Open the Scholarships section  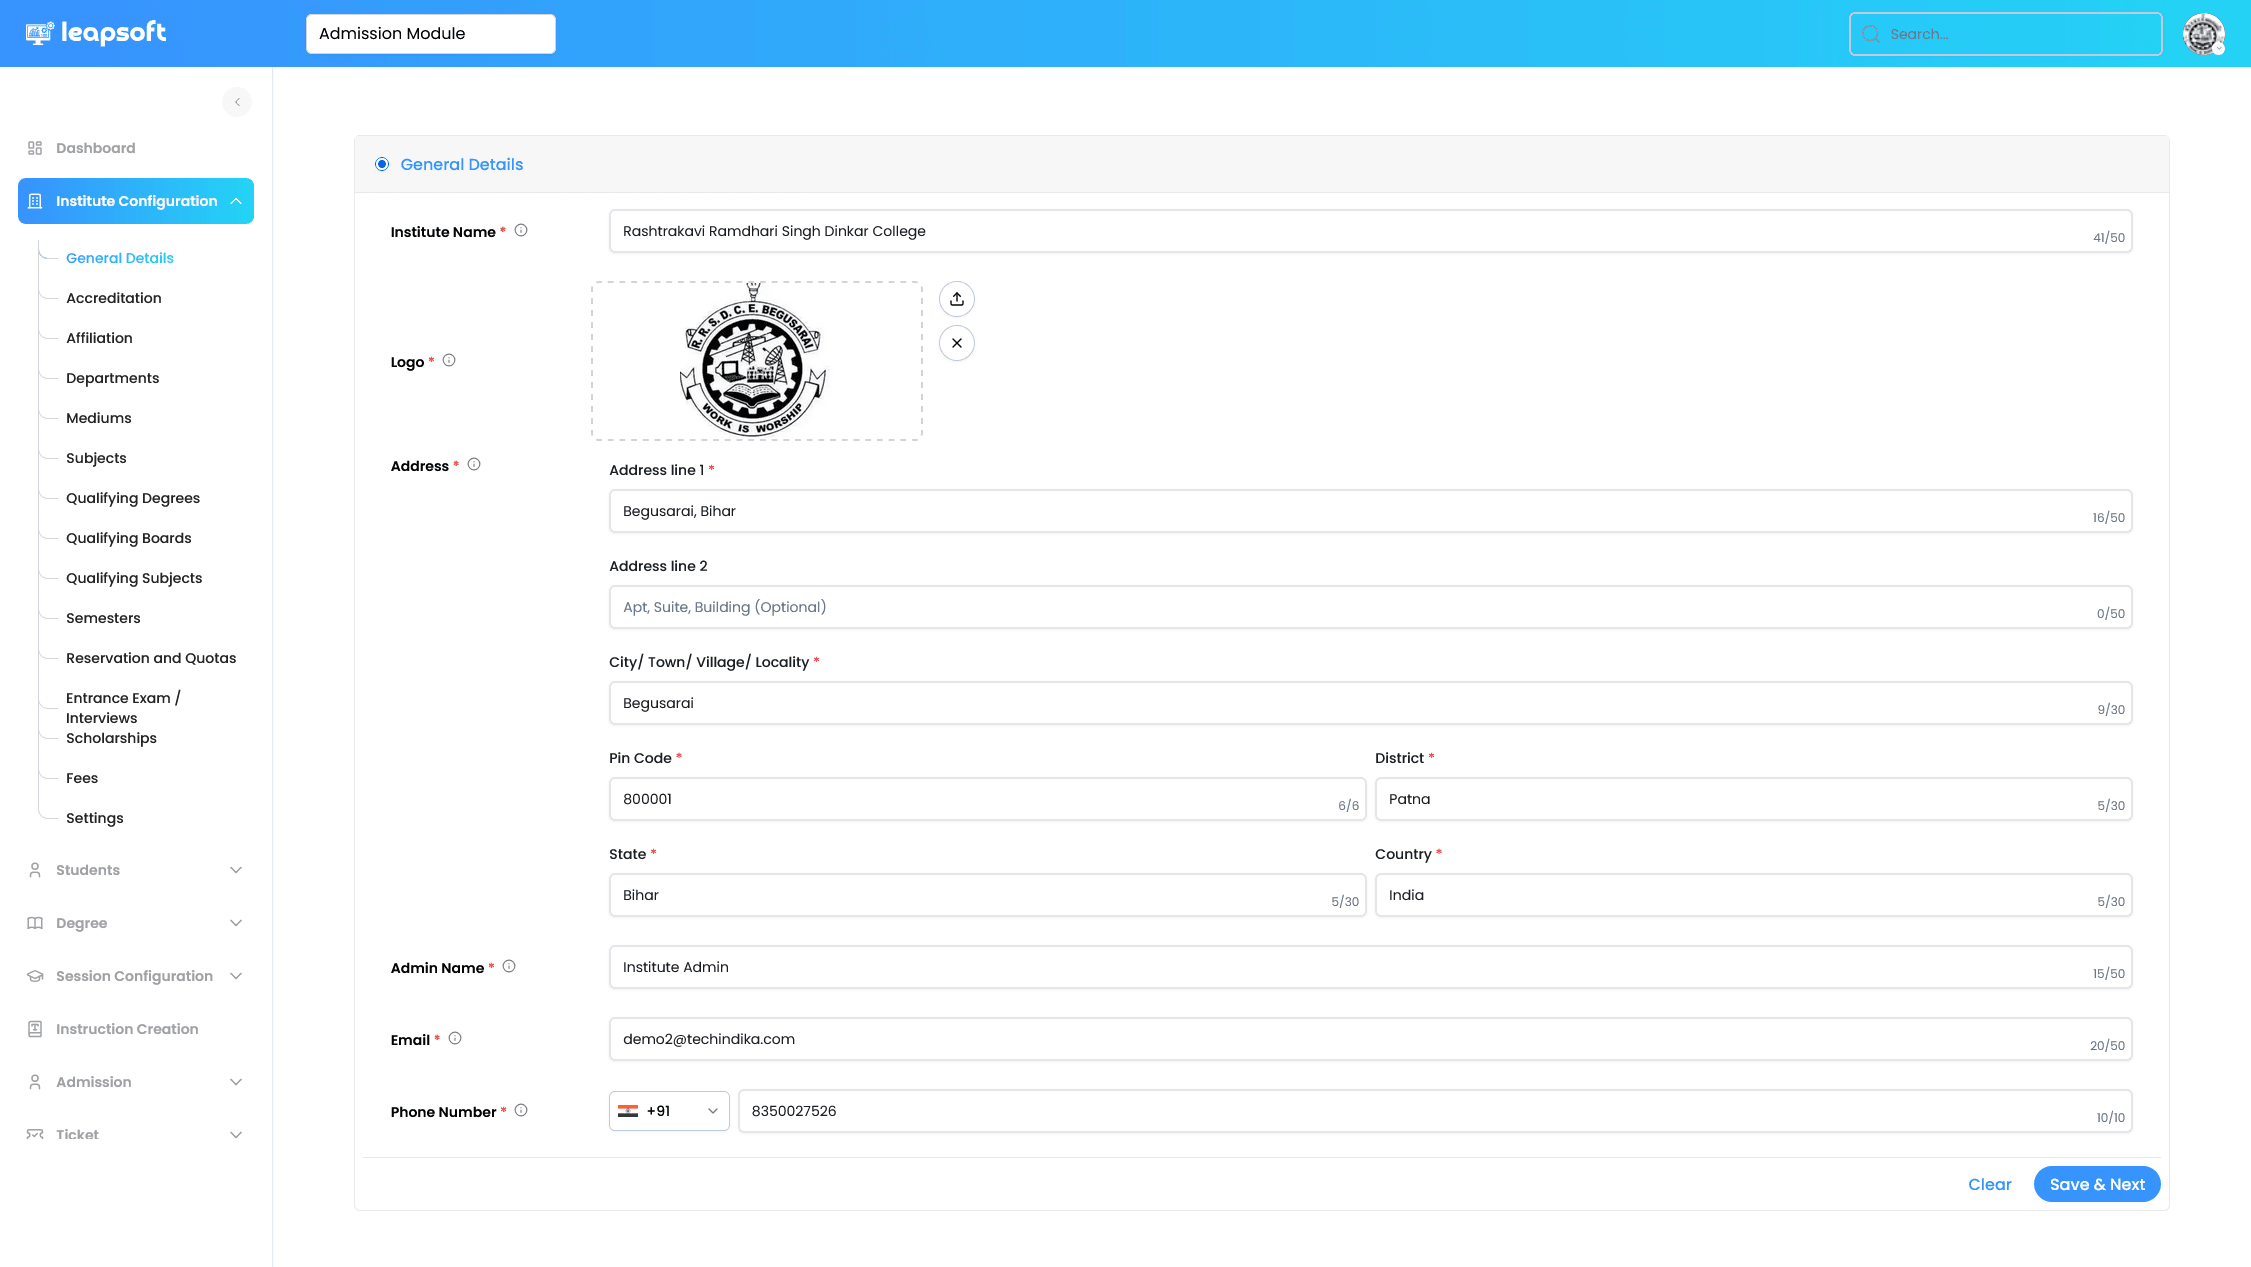111,738
